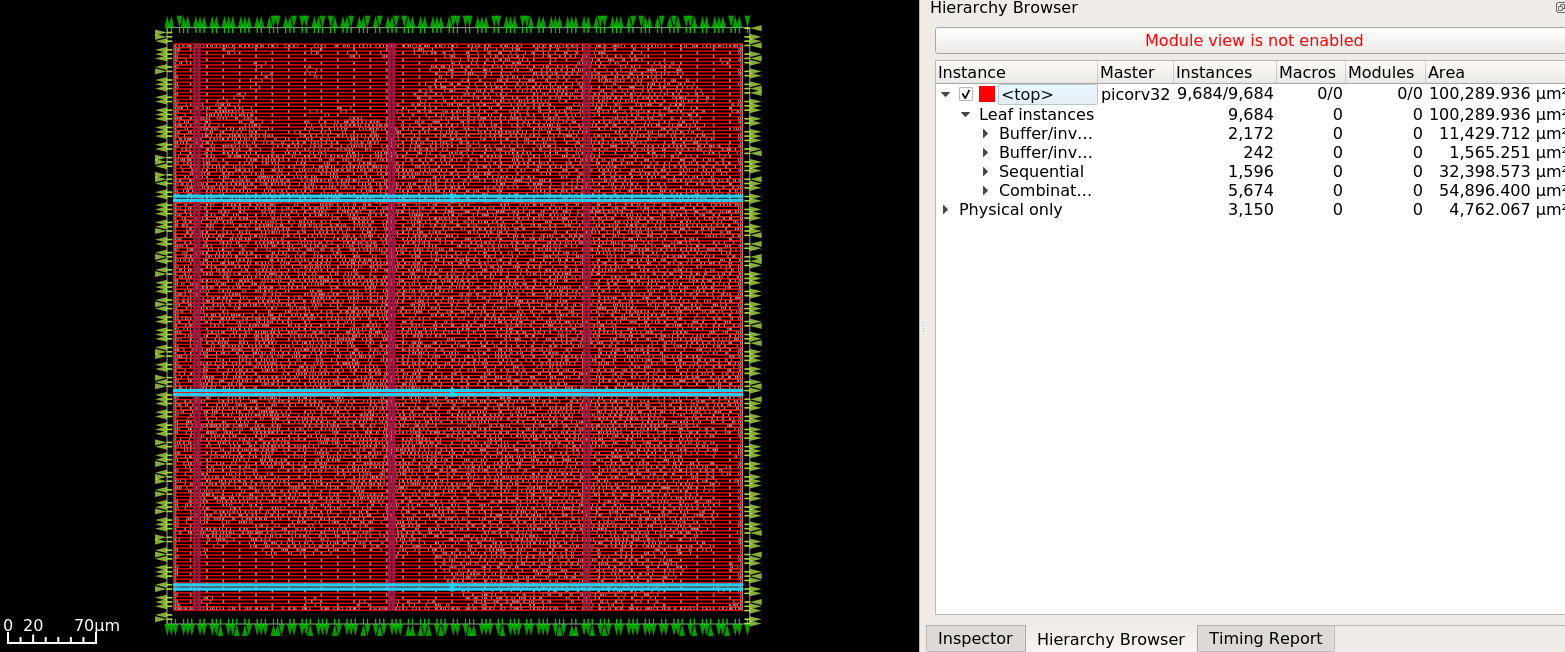Expand the first Buffer/inv category
The width and height of the screenshot is (1565, 652).
pos(986,133)
